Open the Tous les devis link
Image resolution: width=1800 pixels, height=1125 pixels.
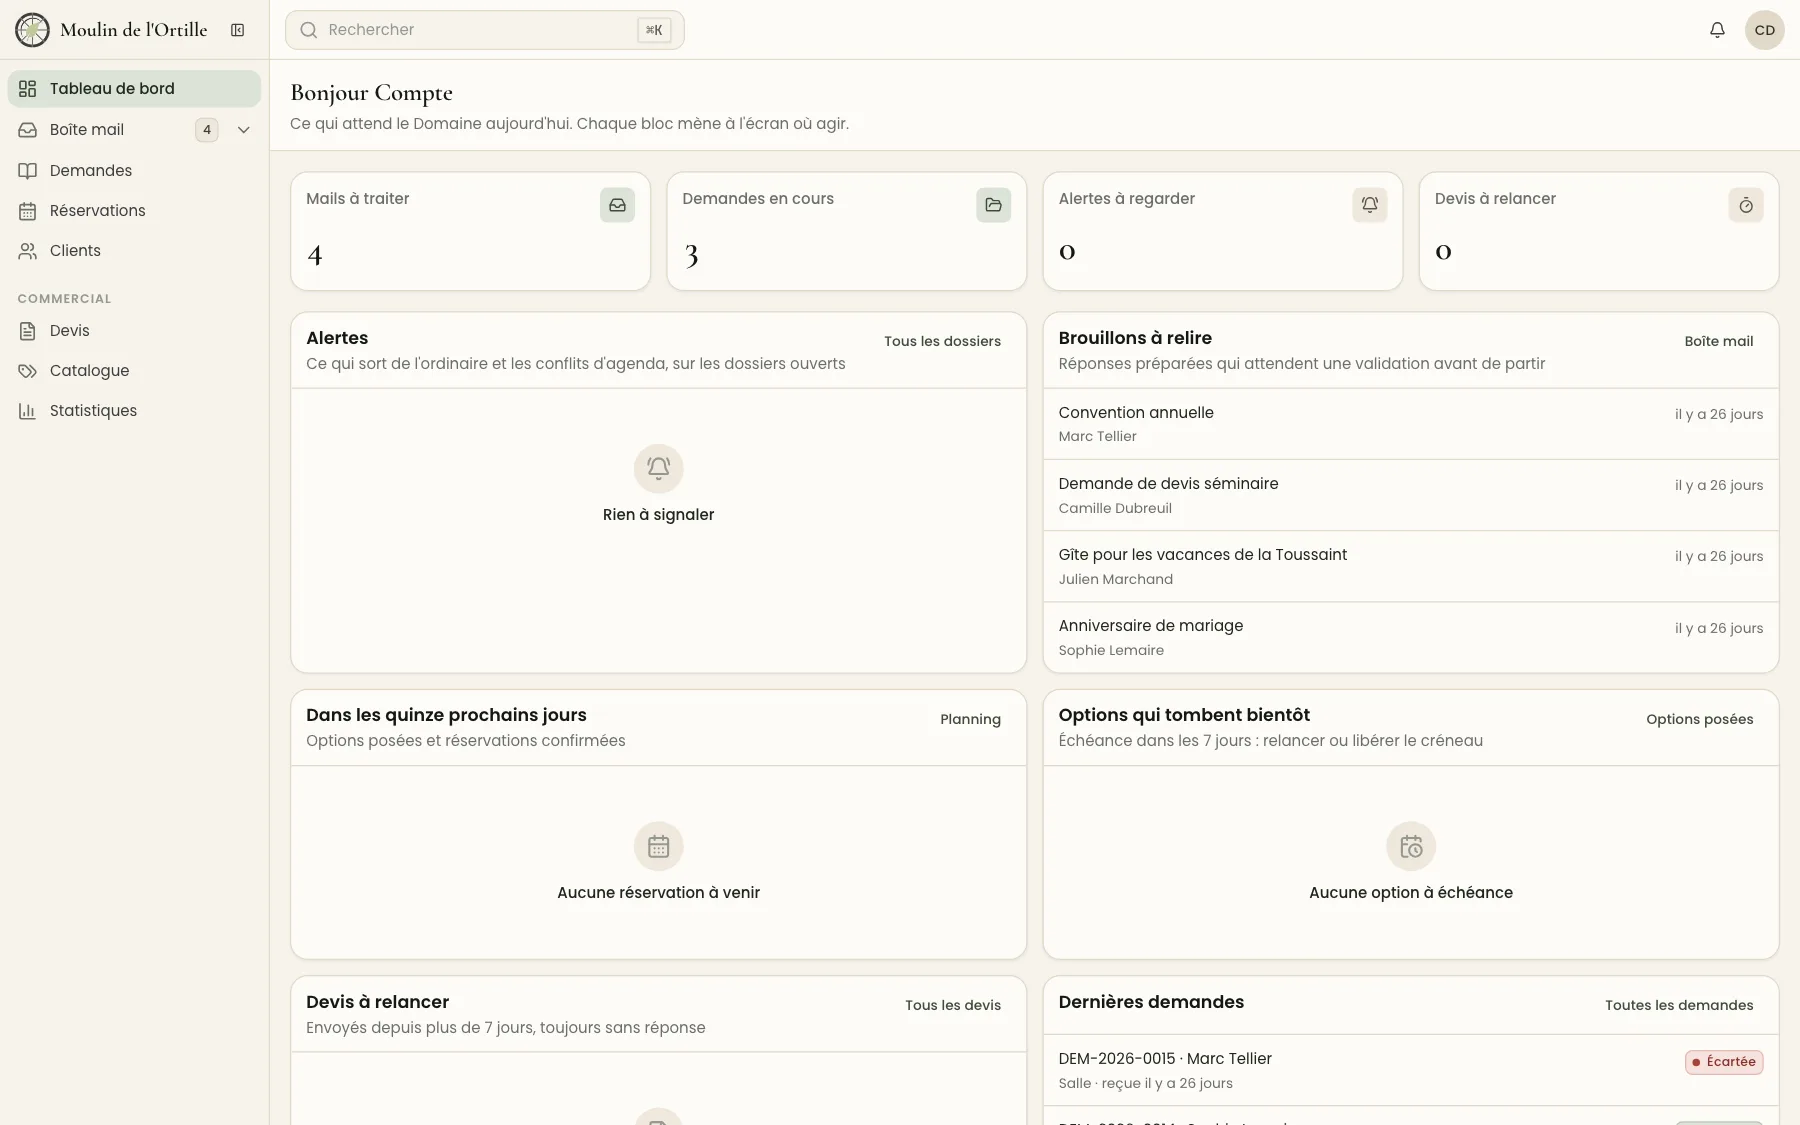pos(952,1005)
